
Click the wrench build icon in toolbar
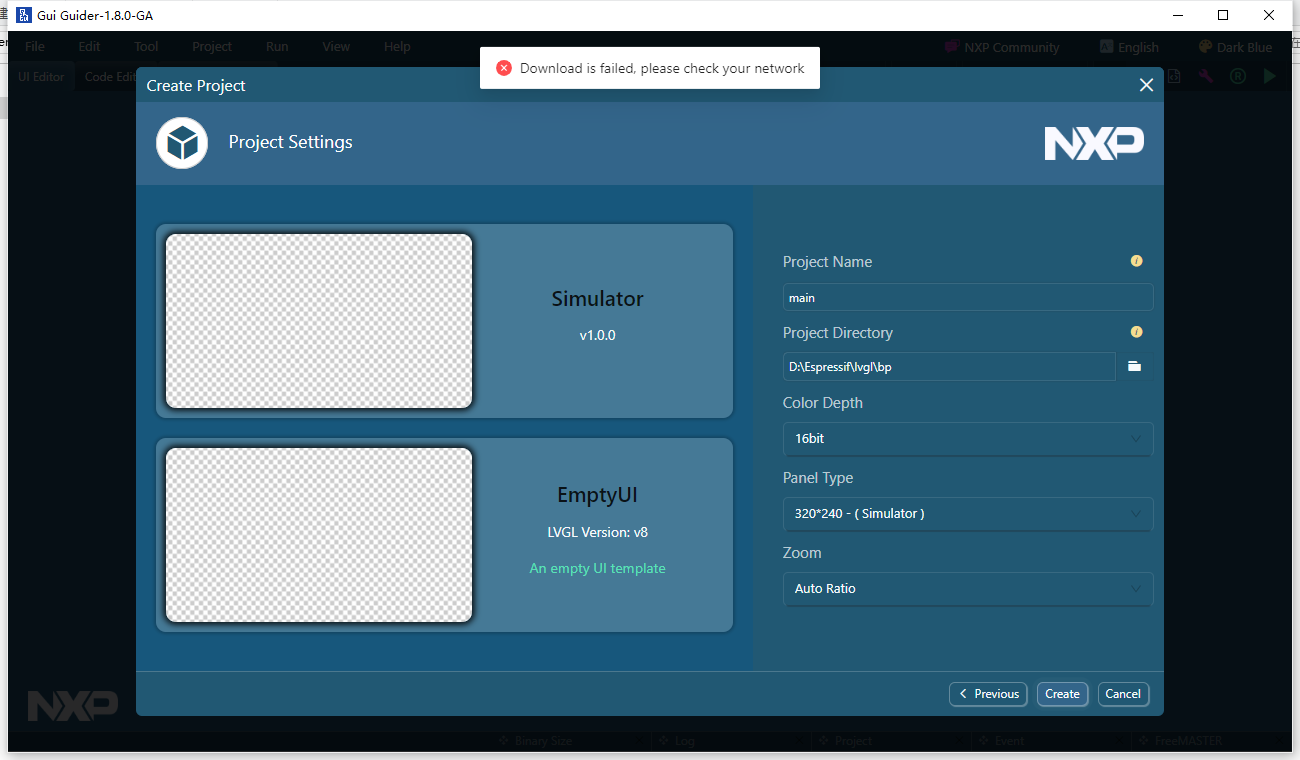click(1206, 76)
